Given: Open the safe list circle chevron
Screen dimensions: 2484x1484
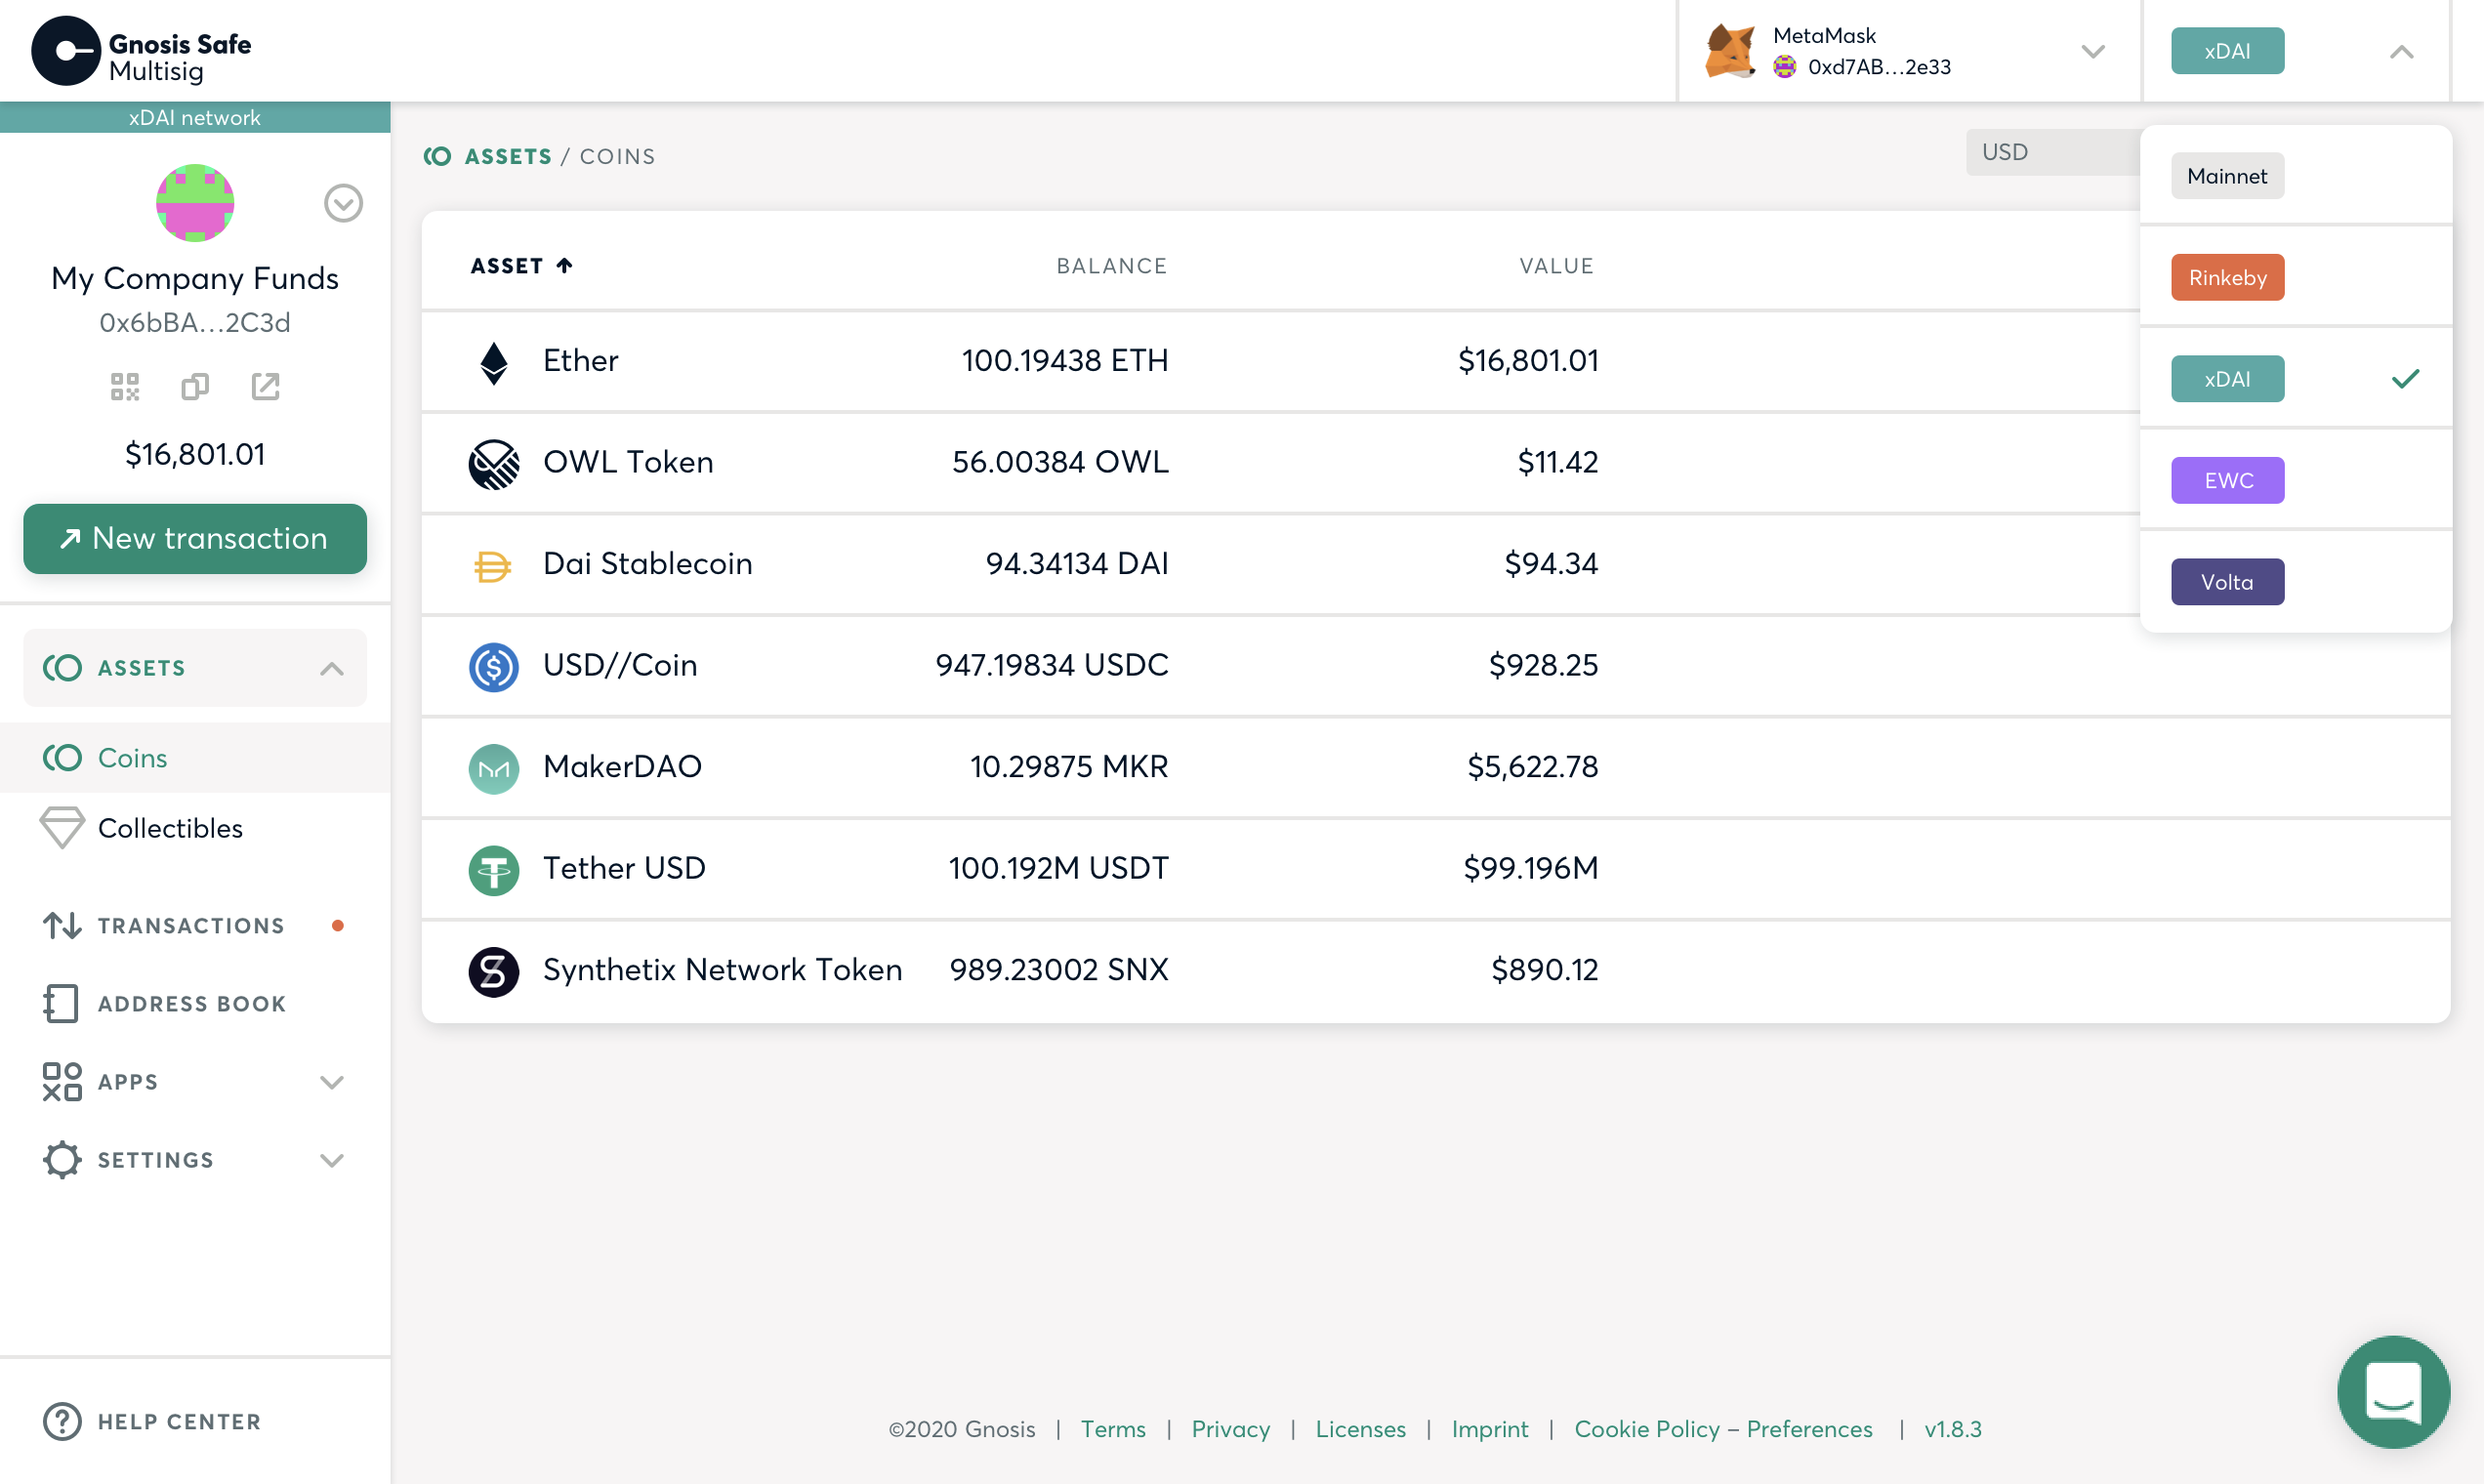Looking at the screenshot, I should tap(343, 203).
